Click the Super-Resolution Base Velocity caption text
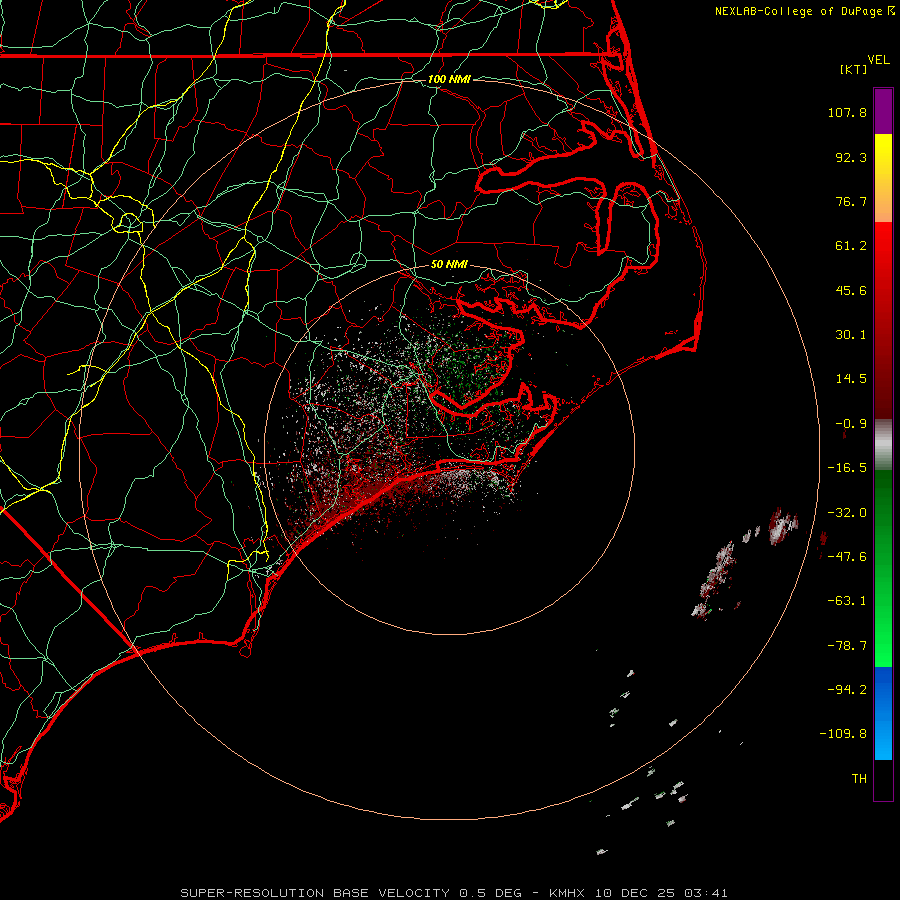The width and height of the screenshot is (900, 900). tap(454, 893)
